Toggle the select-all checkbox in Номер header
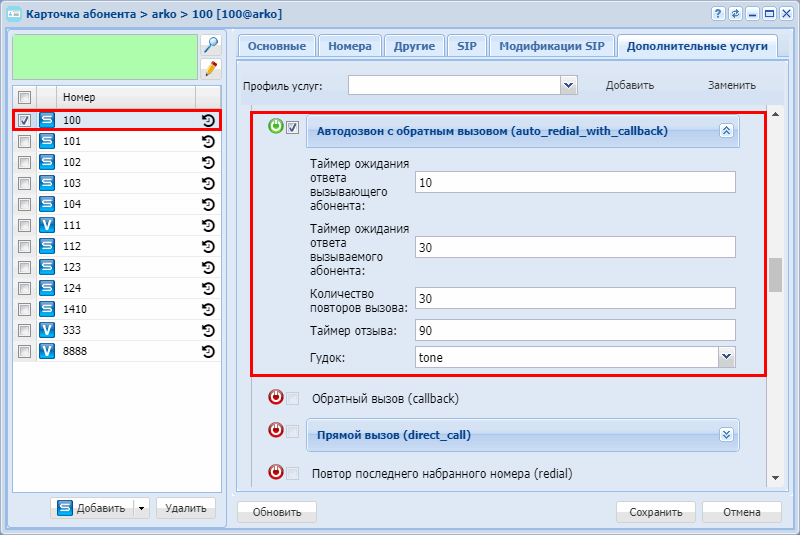Image resolution: width=800 pixels, height=535 pixels. pyautogui.click(x=24, y=97)
